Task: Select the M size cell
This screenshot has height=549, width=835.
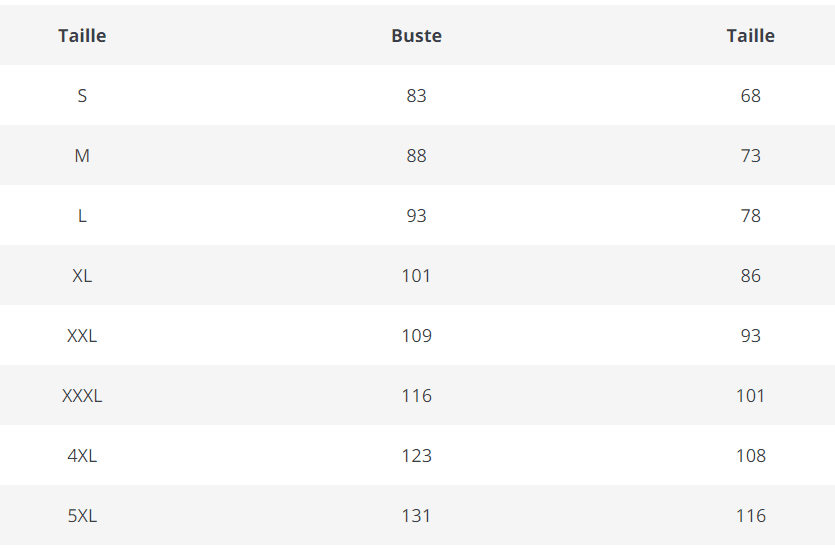Action: (x=82, y=156)
